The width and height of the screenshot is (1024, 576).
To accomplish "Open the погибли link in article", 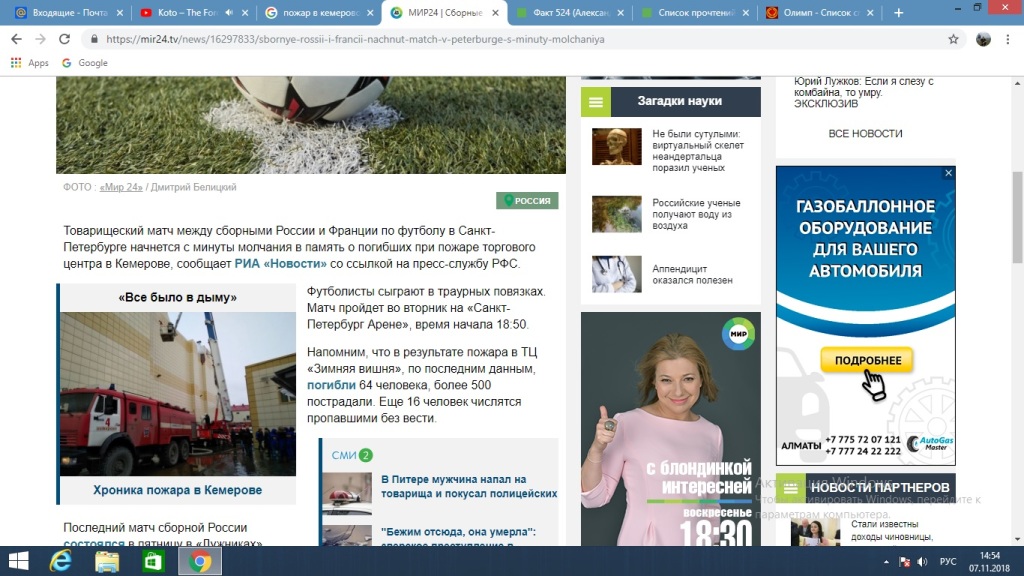I will pyautogui.click(x=331, y=385).
